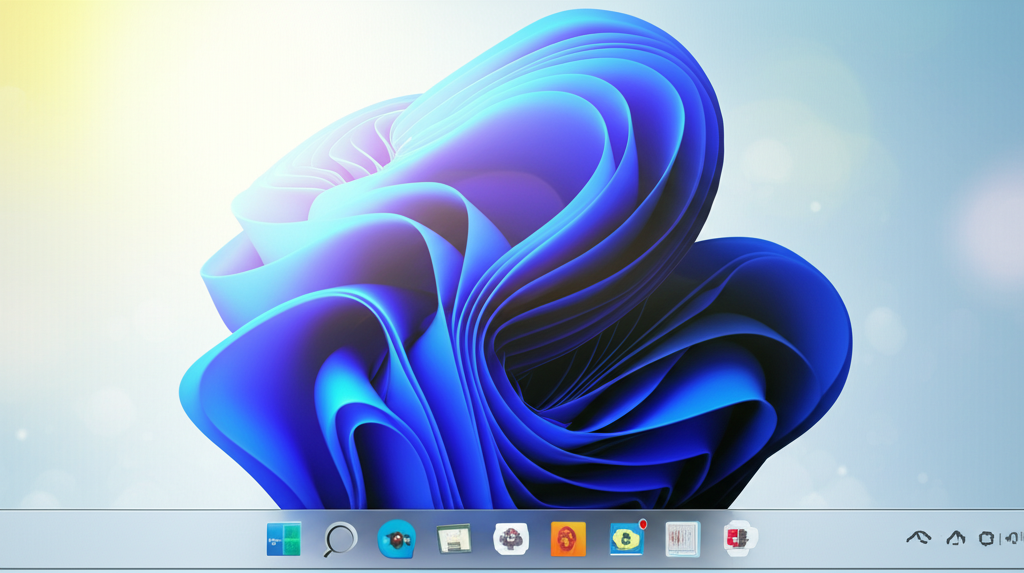
Task: Click the second system tray icon
Action: (x=955, y=539)
